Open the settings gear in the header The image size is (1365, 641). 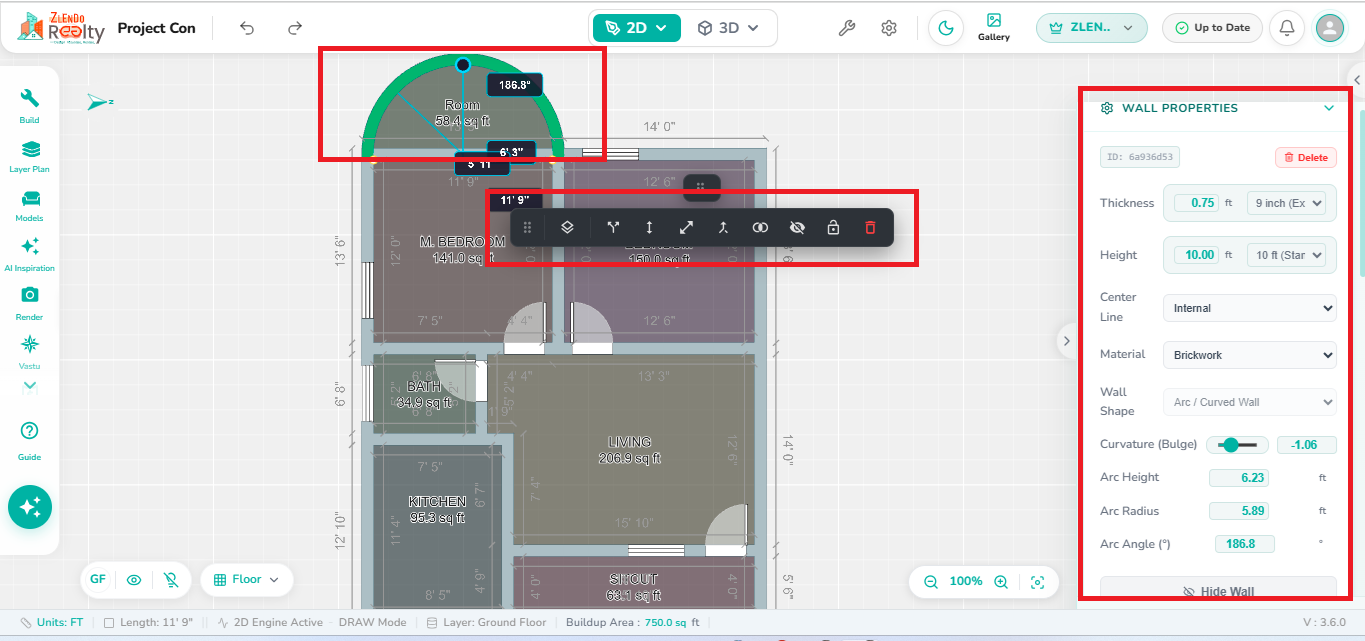(889, 28)
